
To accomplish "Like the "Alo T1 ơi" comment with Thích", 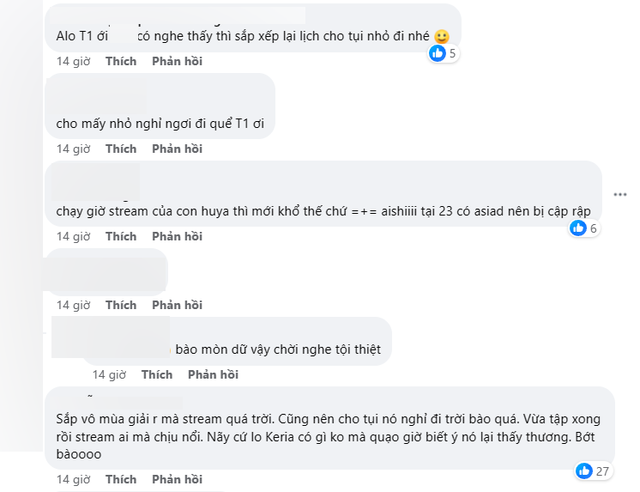I will pyautogui.click(x=121, y=61).
